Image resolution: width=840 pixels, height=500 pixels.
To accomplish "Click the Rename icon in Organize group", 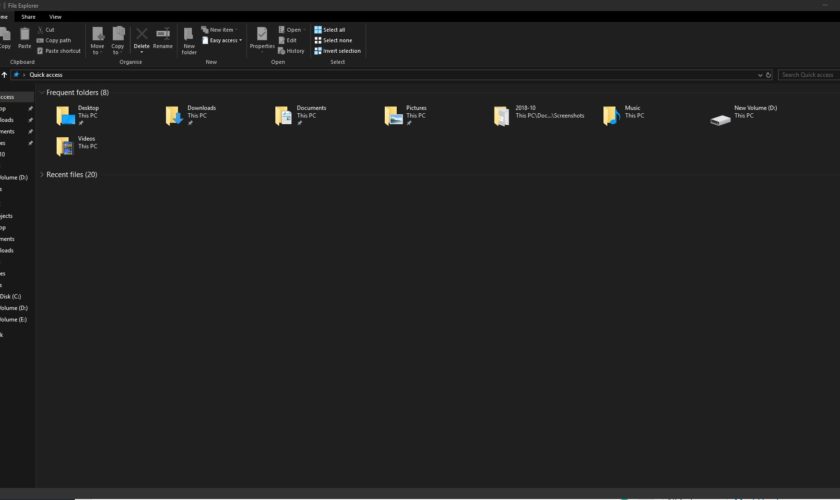I will [162, 36].
